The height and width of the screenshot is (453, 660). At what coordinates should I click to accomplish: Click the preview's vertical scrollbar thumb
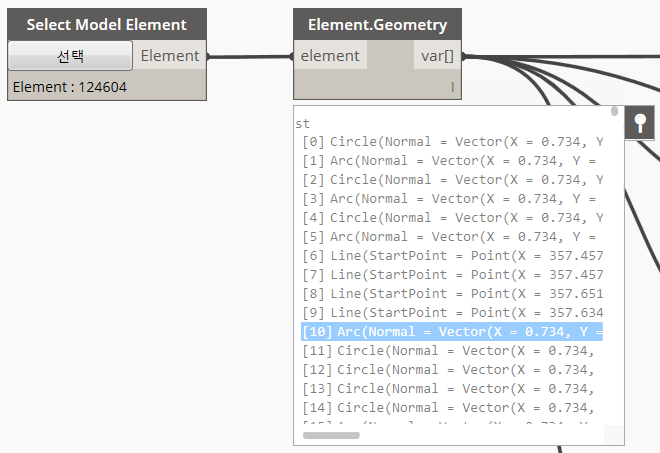614,112
